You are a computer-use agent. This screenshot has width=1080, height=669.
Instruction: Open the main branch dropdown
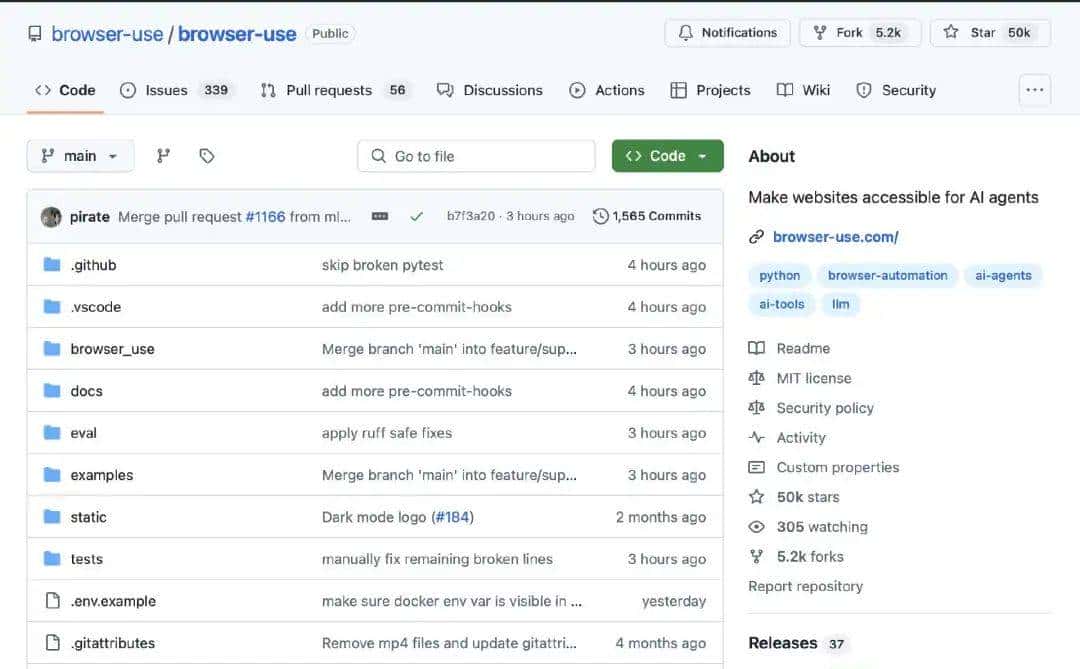(80, 156)
